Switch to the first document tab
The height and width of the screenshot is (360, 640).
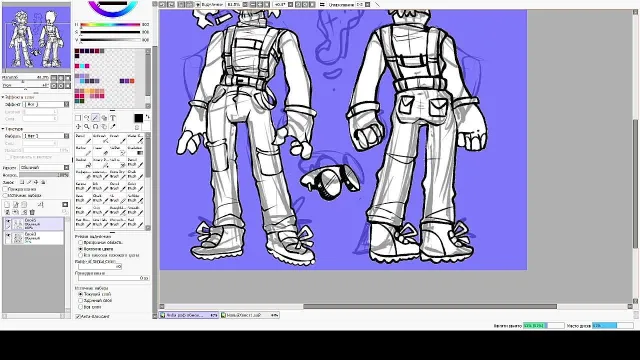coord(189,315)
